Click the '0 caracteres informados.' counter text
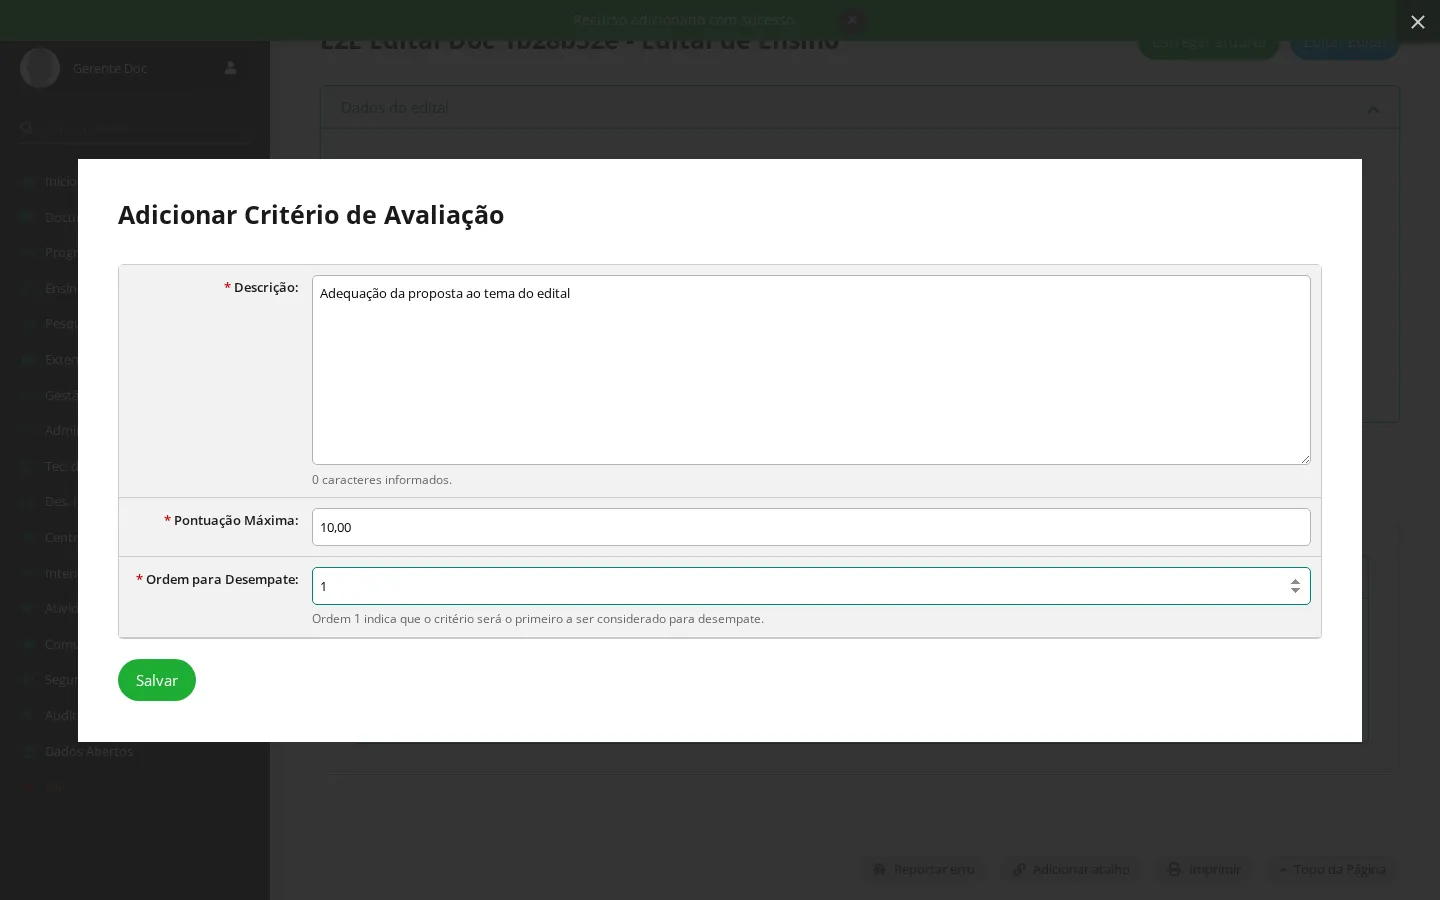Screen dimensions: 1440x900 [382, 480]
